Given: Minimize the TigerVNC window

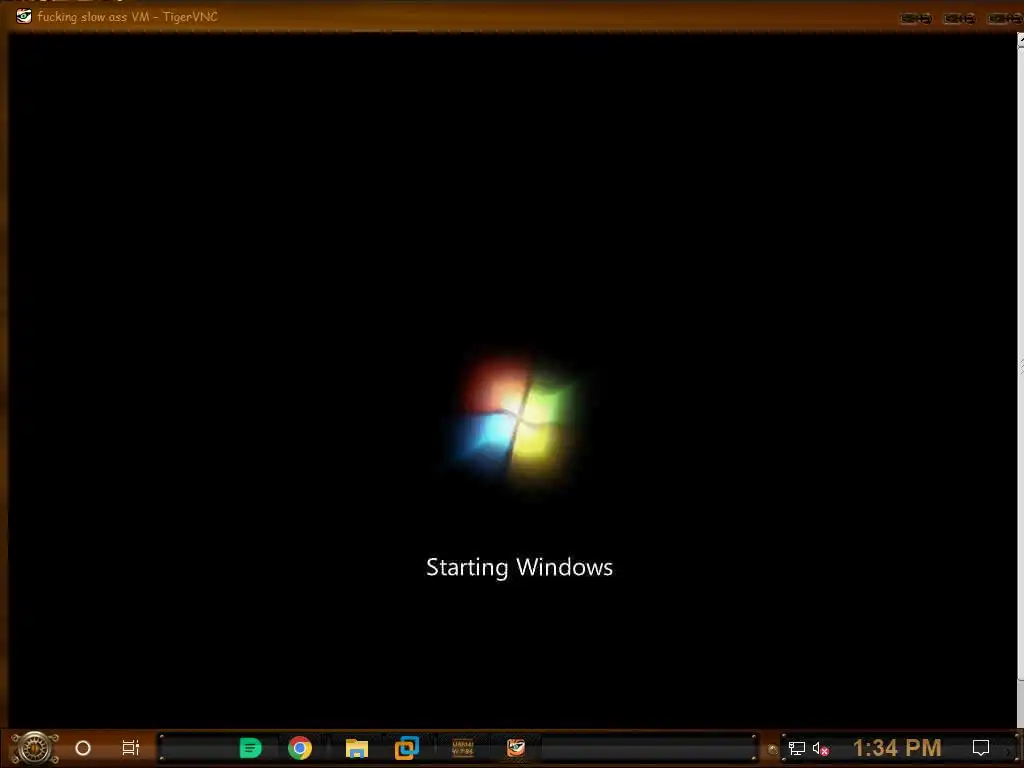Looking at the screenshot, I should [x=916, y=18].
